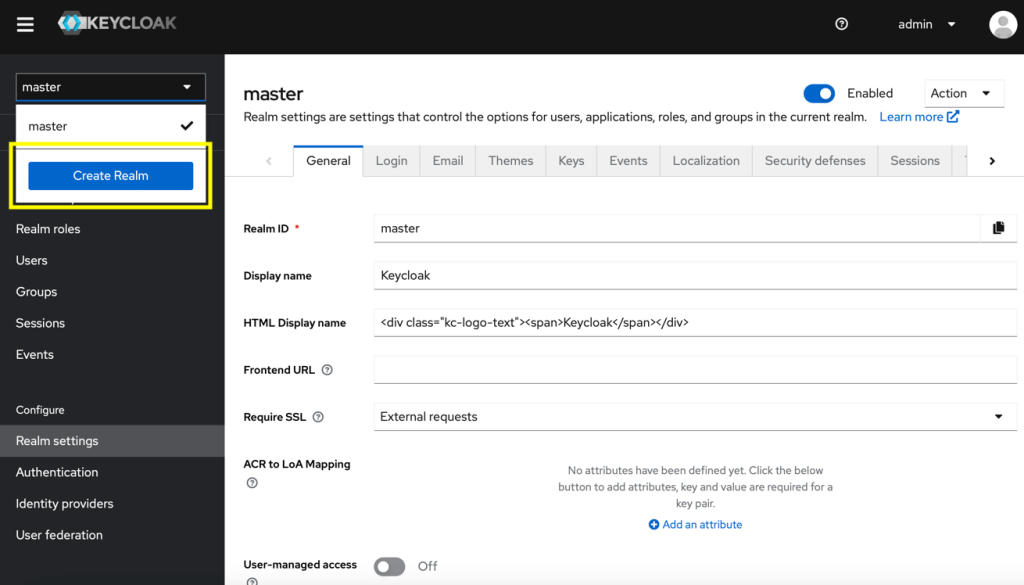This screenshot has height=585, width=1024.
Task: Copy the Realm ID using the copy icon
Action: coord(998,228)
